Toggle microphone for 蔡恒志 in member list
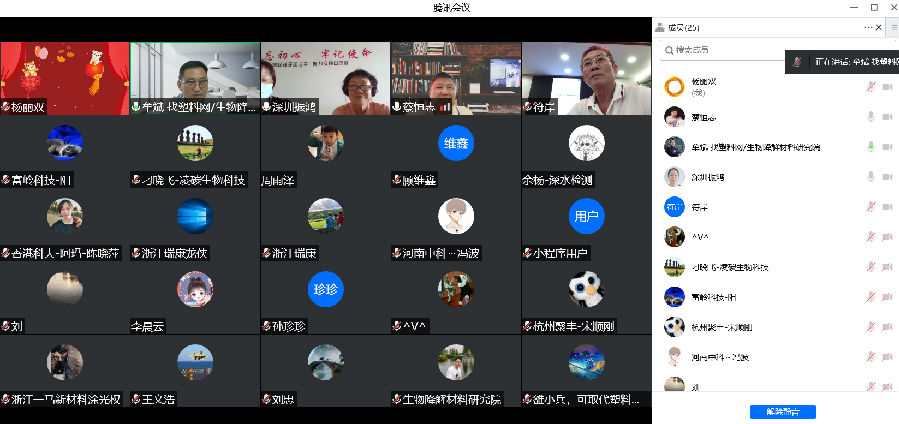899x424 pixels. [x=870, y=117]
